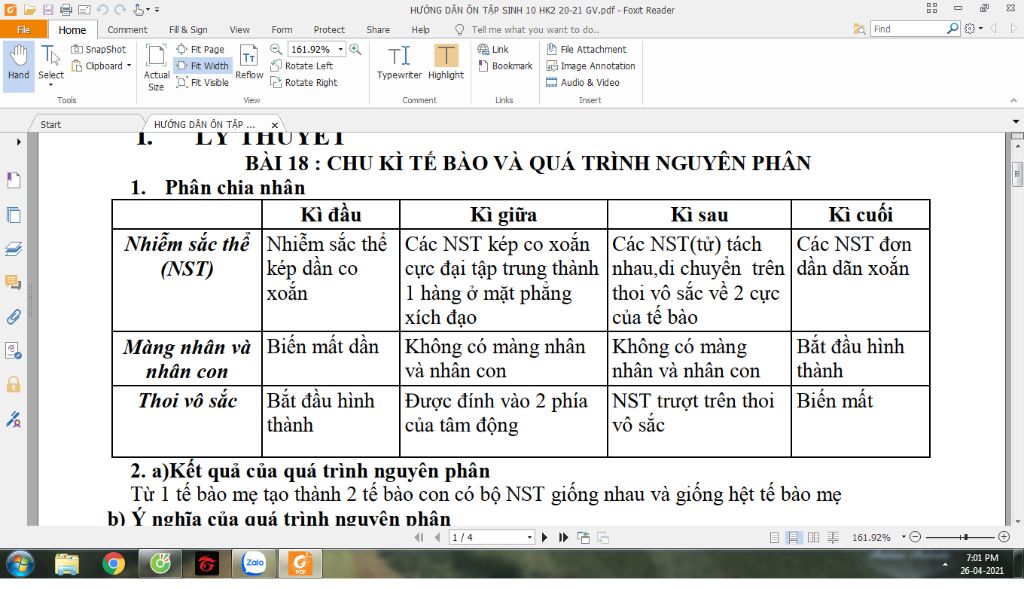Toggle Fit Width view mode
This screenshot has height=589, width=1024.
pyautogui.click(x=202, y=66)
